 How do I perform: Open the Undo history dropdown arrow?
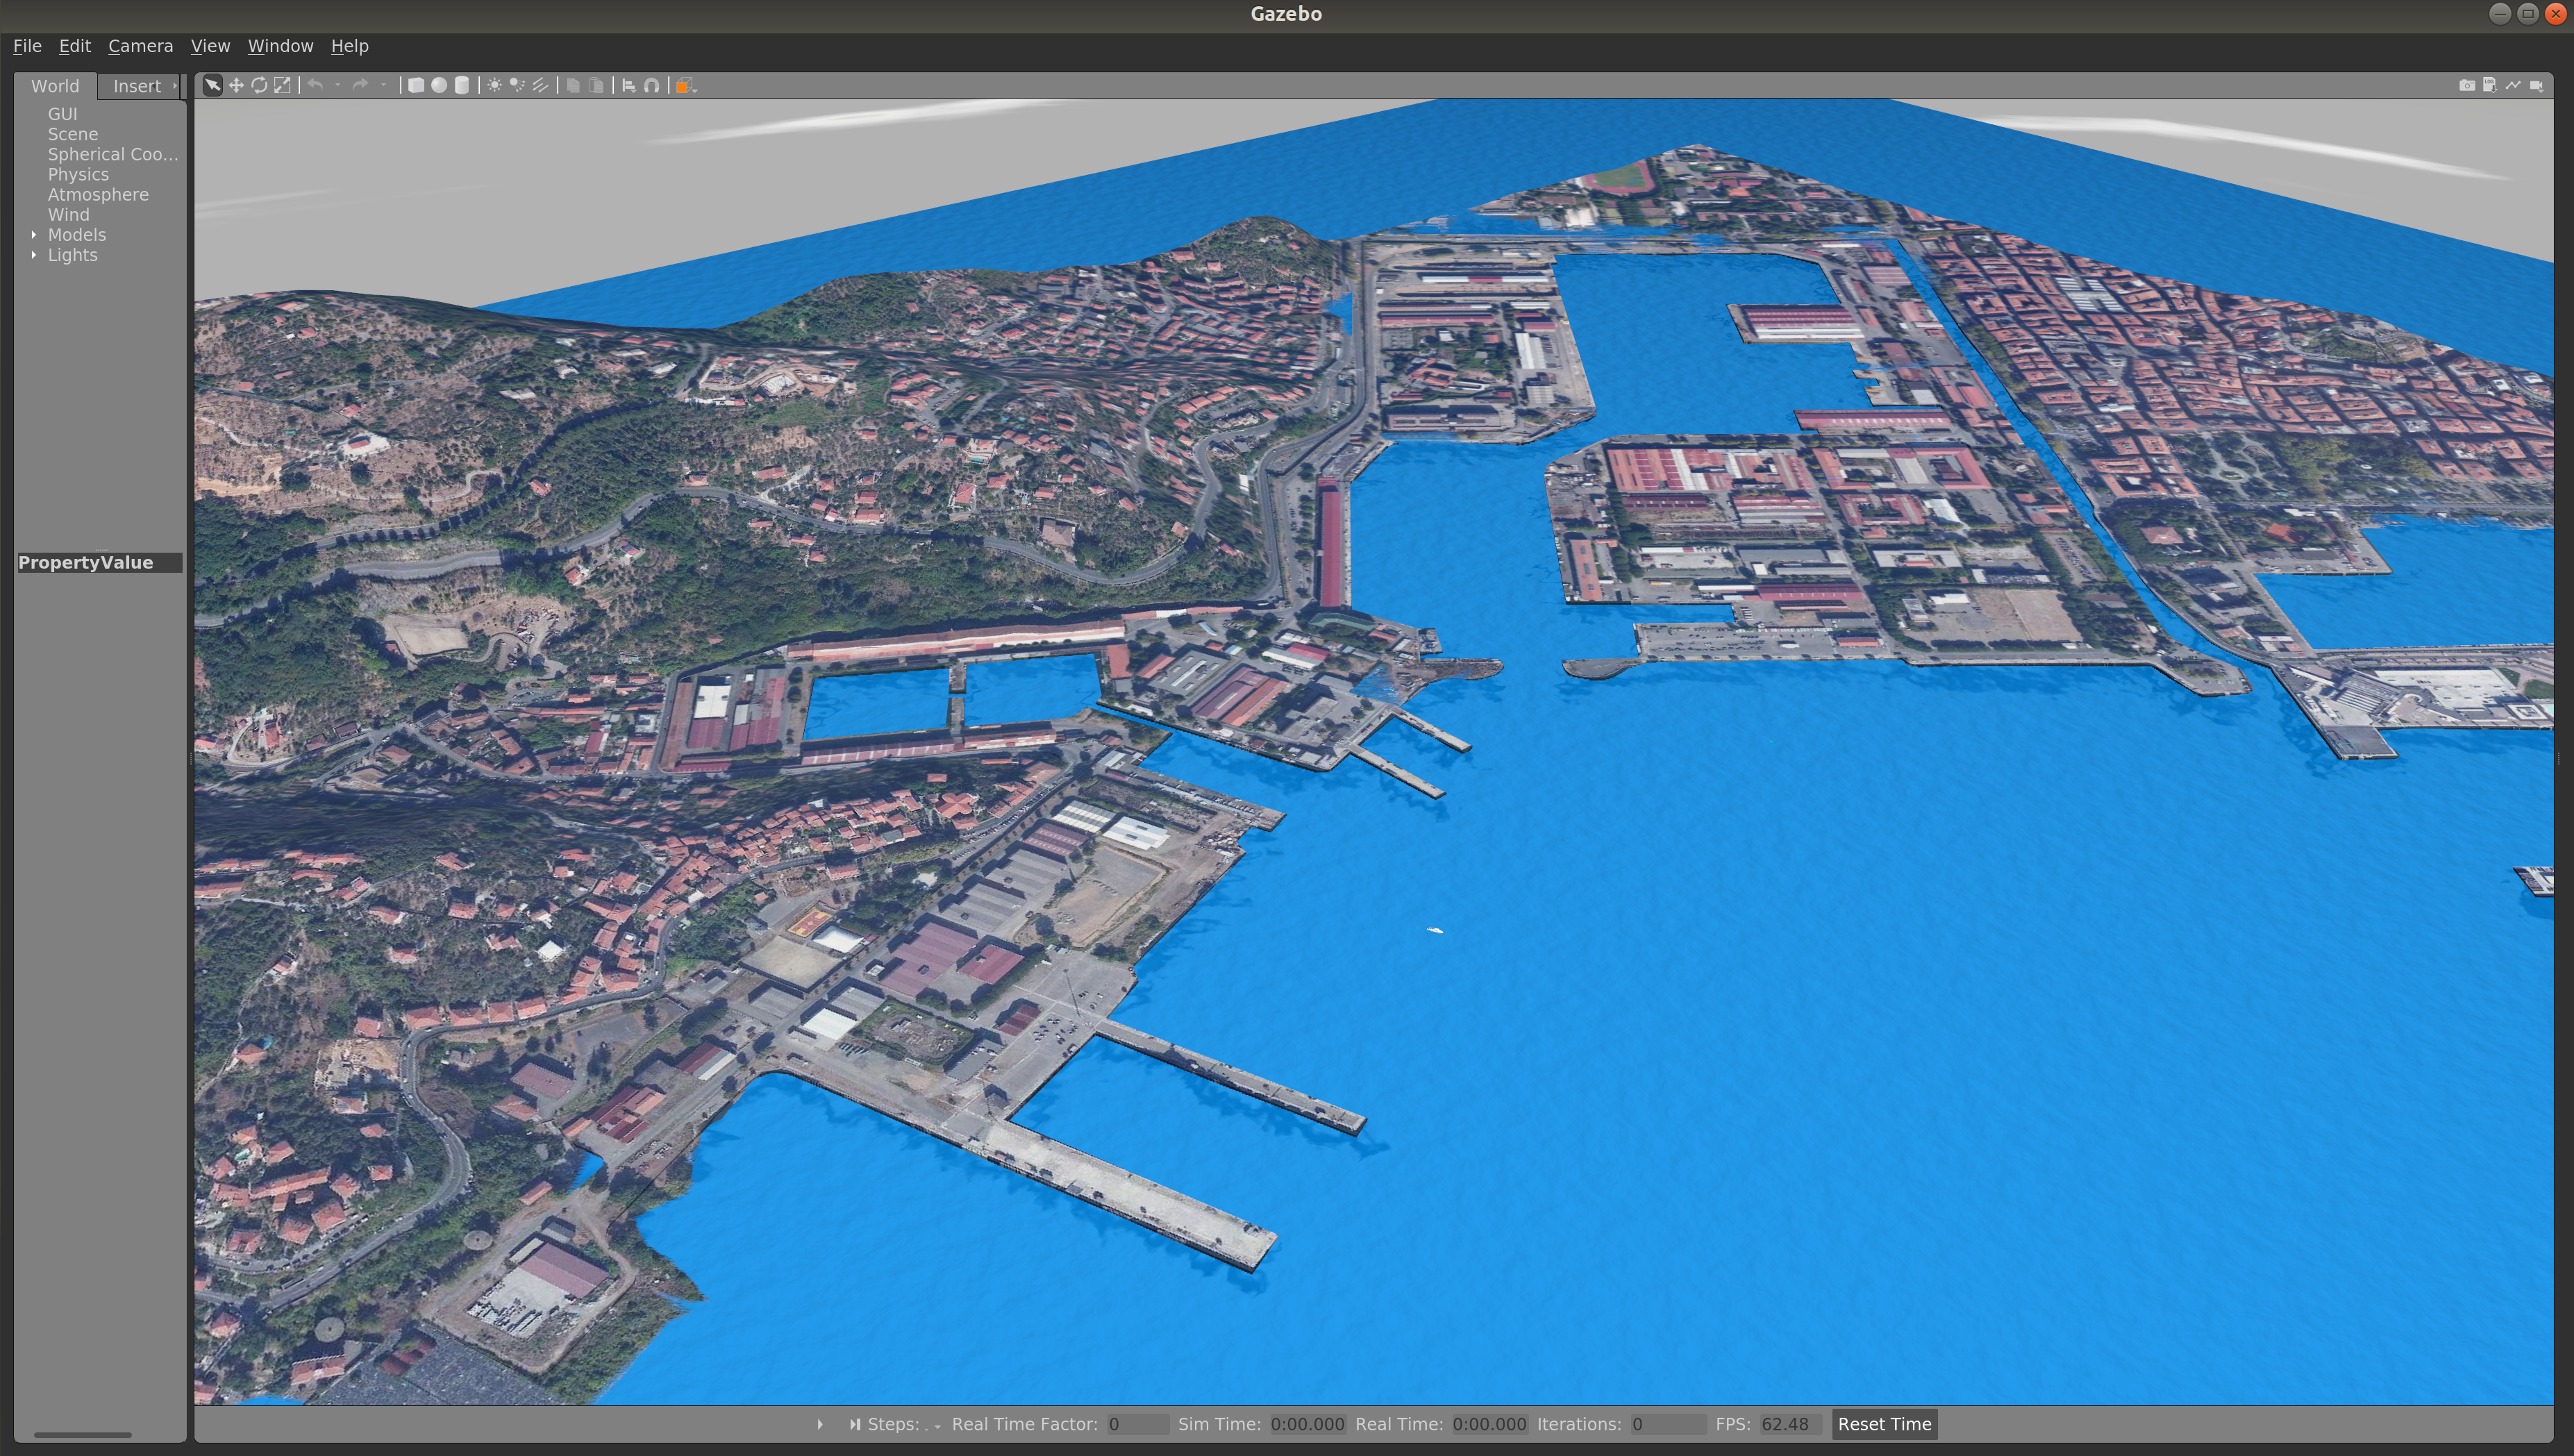pyautogui.click(x=338, y=85)
